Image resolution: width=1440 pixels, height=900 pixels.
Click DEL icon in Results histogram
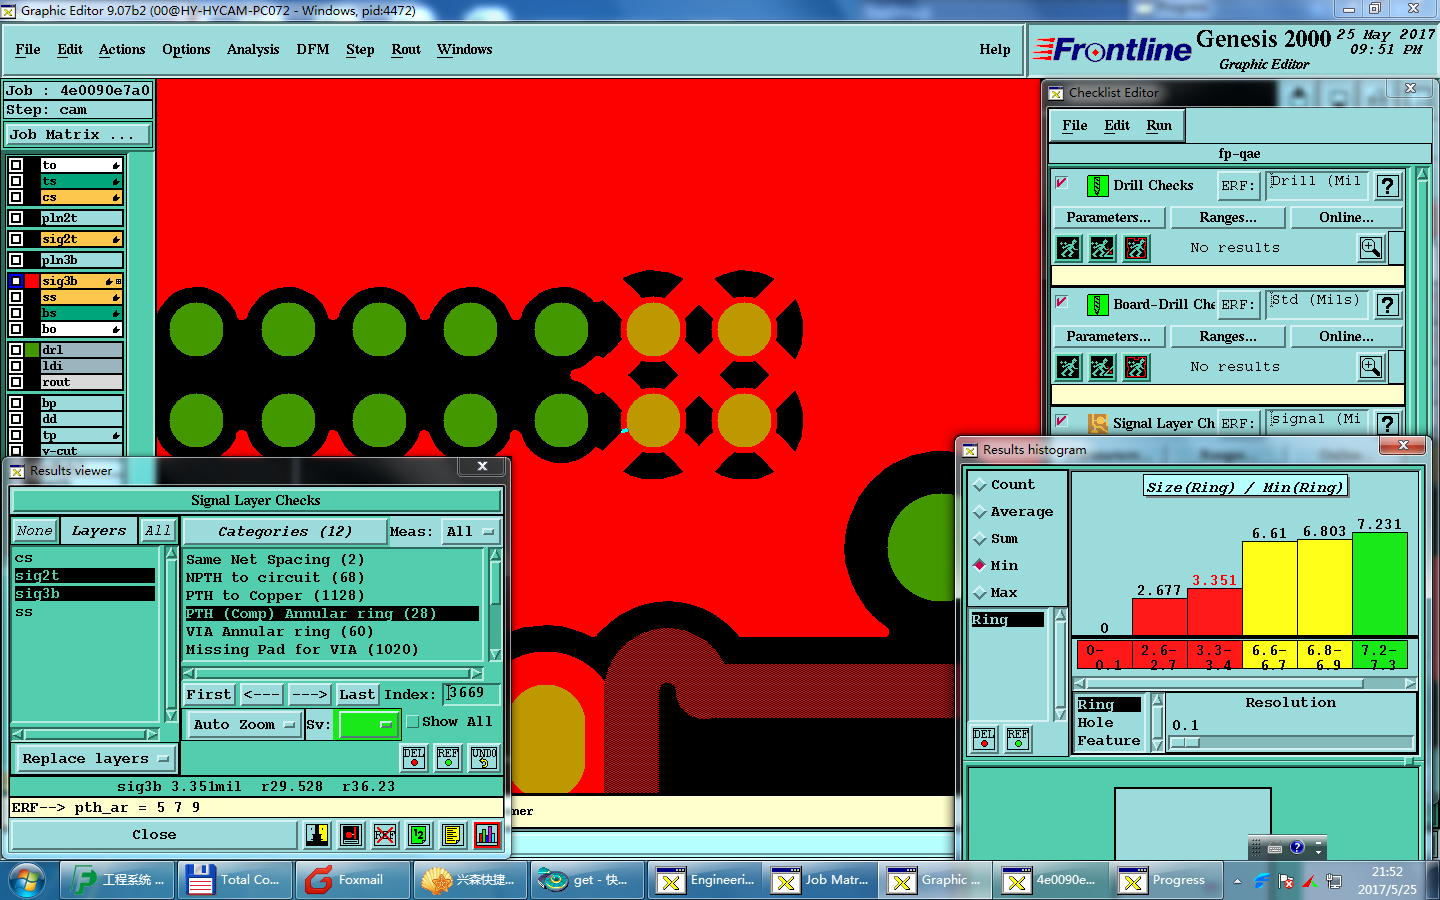[x=984, y=739]
